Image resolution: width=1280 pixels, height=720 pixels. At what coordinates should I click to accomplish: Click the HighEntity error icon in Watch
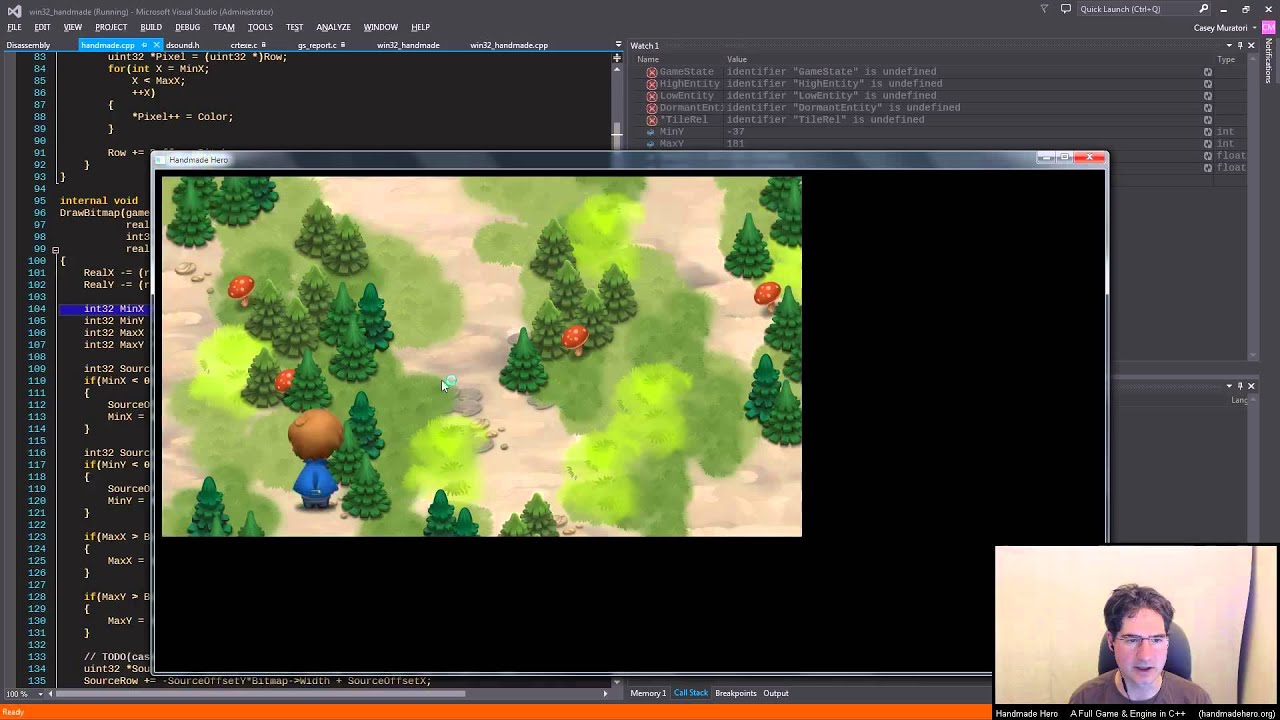click(651, 84)
